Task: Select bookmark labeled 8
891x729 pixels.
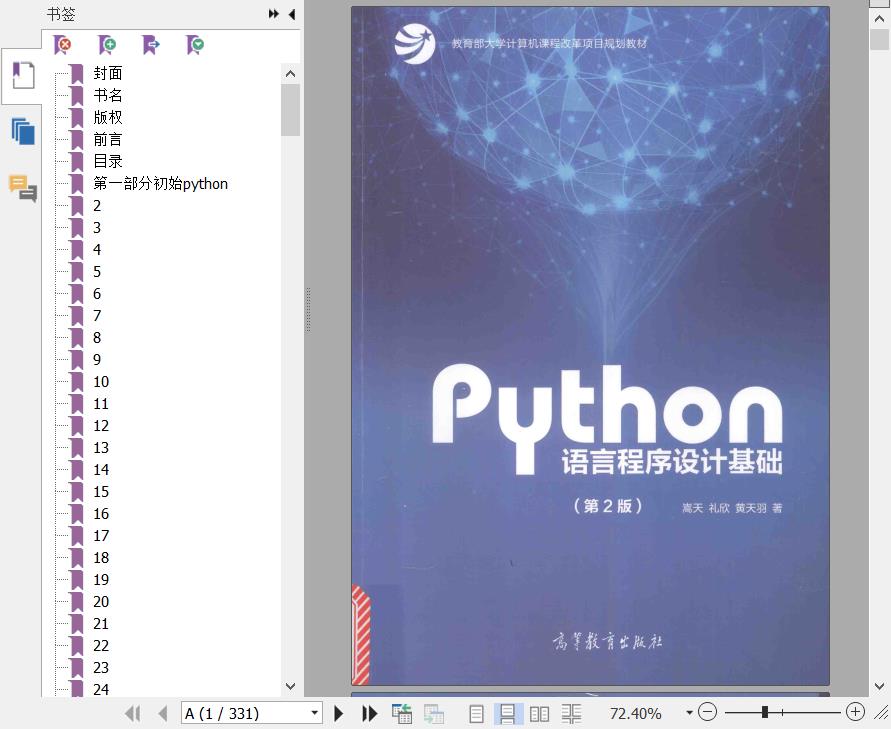Action: tap(97, 338)
